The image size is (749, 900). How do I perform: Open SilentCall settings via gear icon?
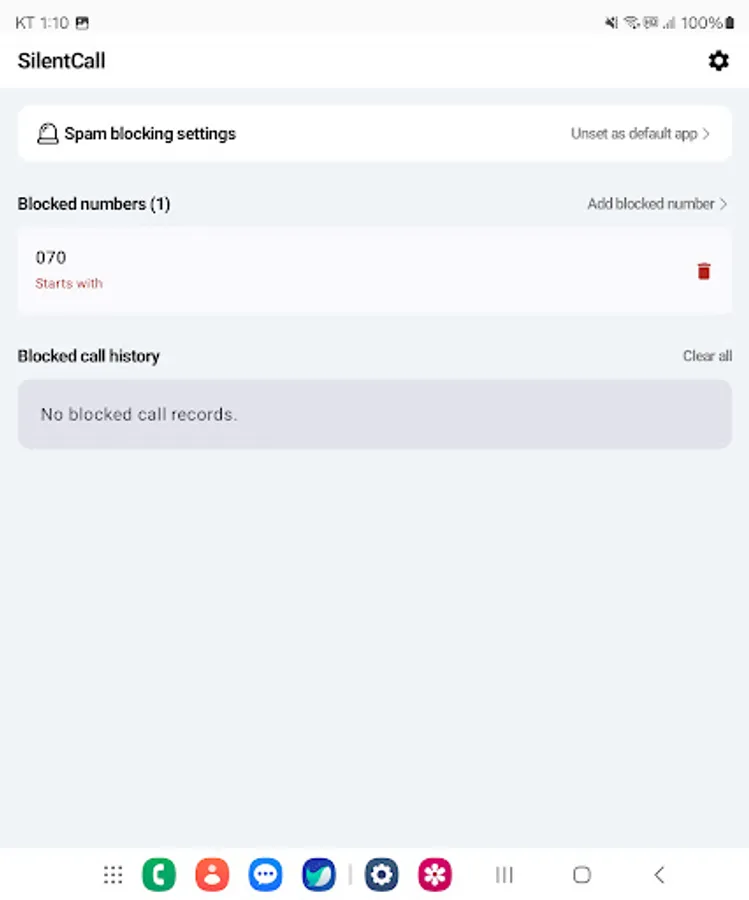[718, 61]
